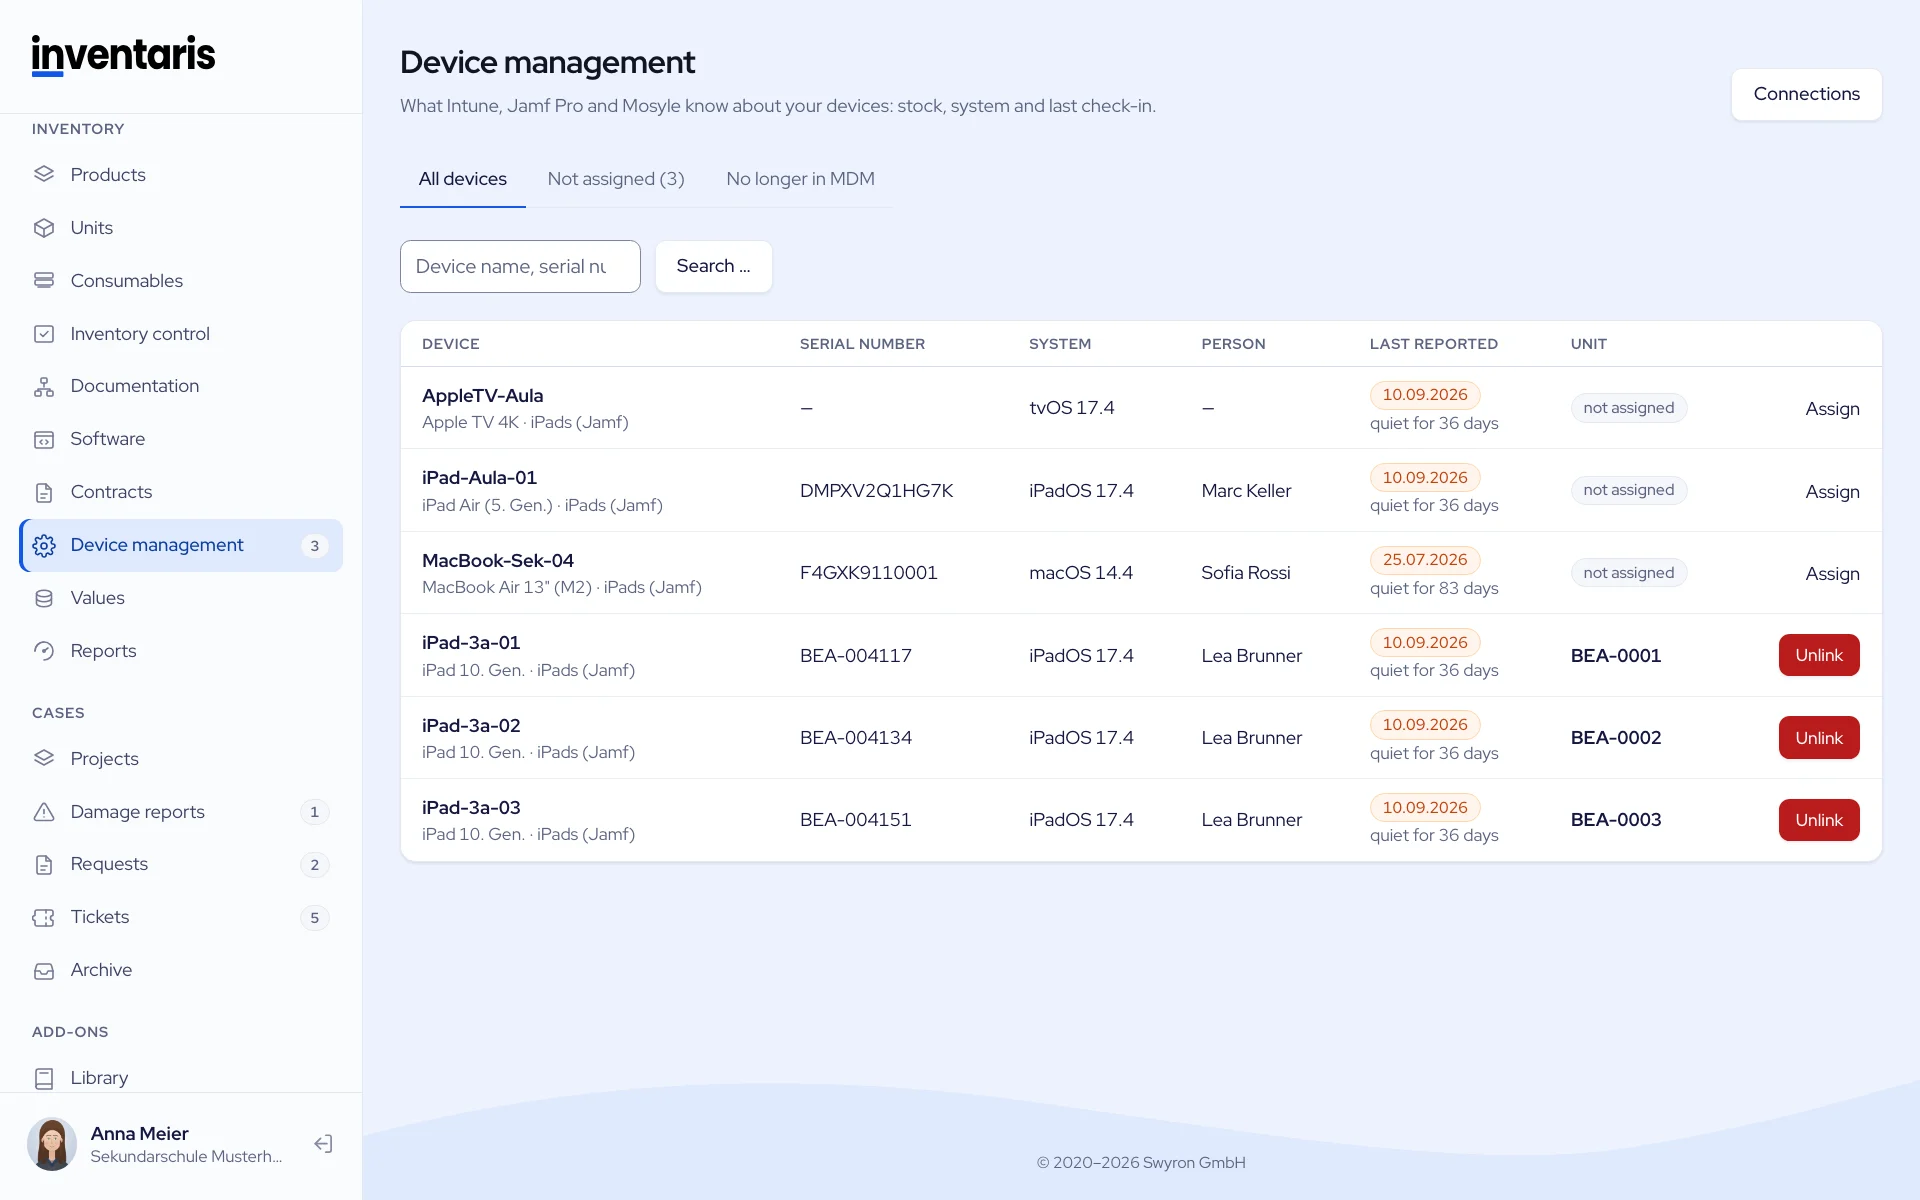Click serial number DMPXV2Q1HG7K
The image size is (1920, 1200).
coord(876,491)
